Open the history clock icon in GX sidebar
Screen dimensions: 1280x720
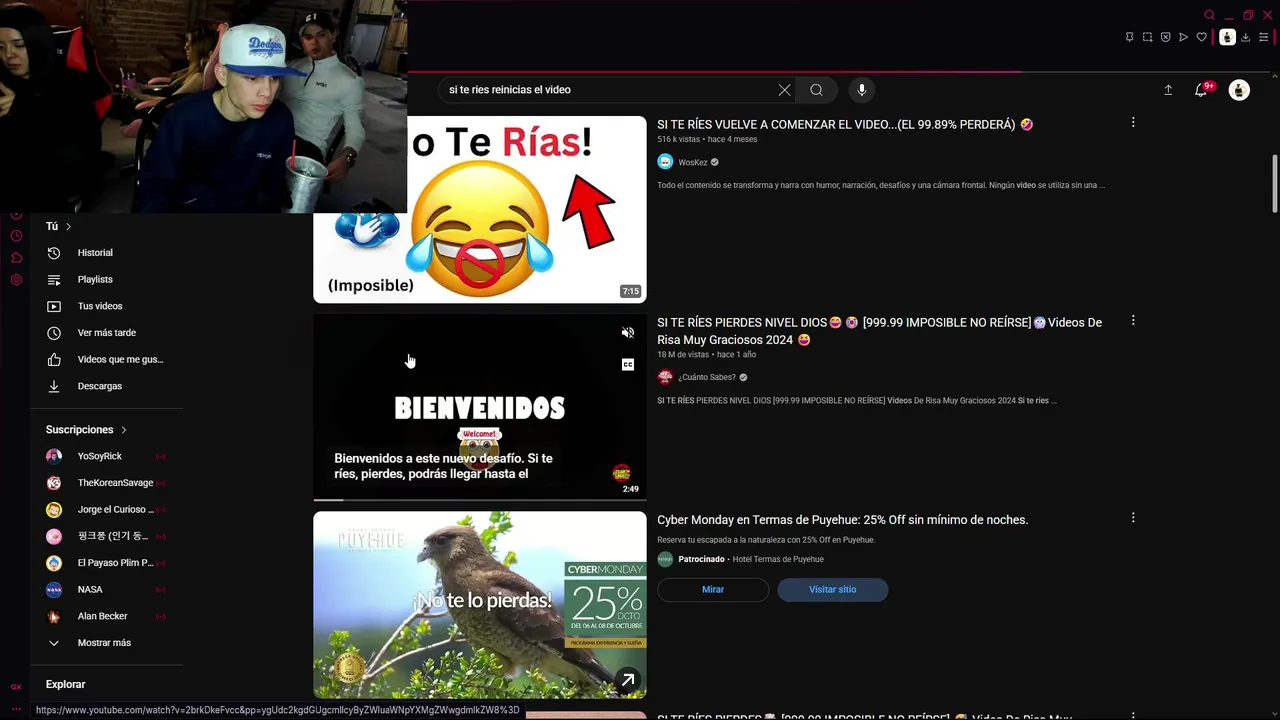click(x=16, y=236)
